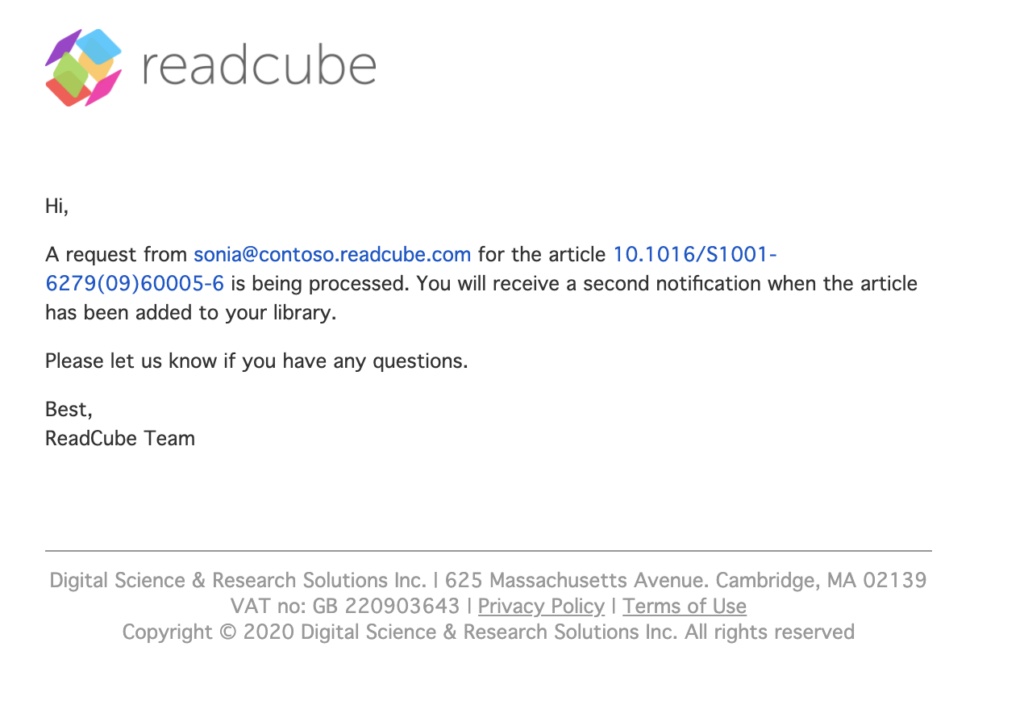Click the horizontal divider above the footer
This screenshot has height=705, width=1024.
coord(488,551)
